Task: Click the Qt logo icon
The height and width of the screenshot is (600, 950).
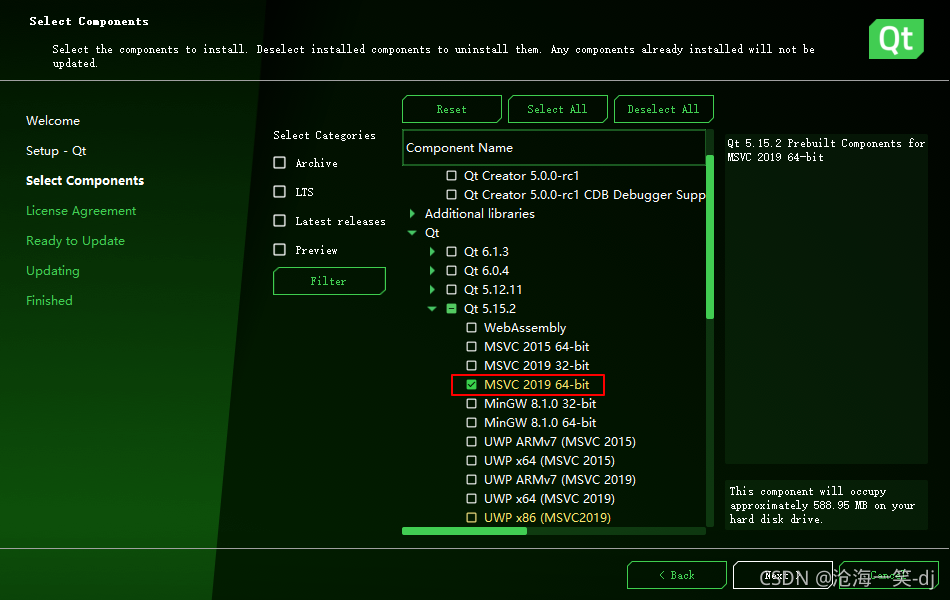Action: [x=896, y=39]
